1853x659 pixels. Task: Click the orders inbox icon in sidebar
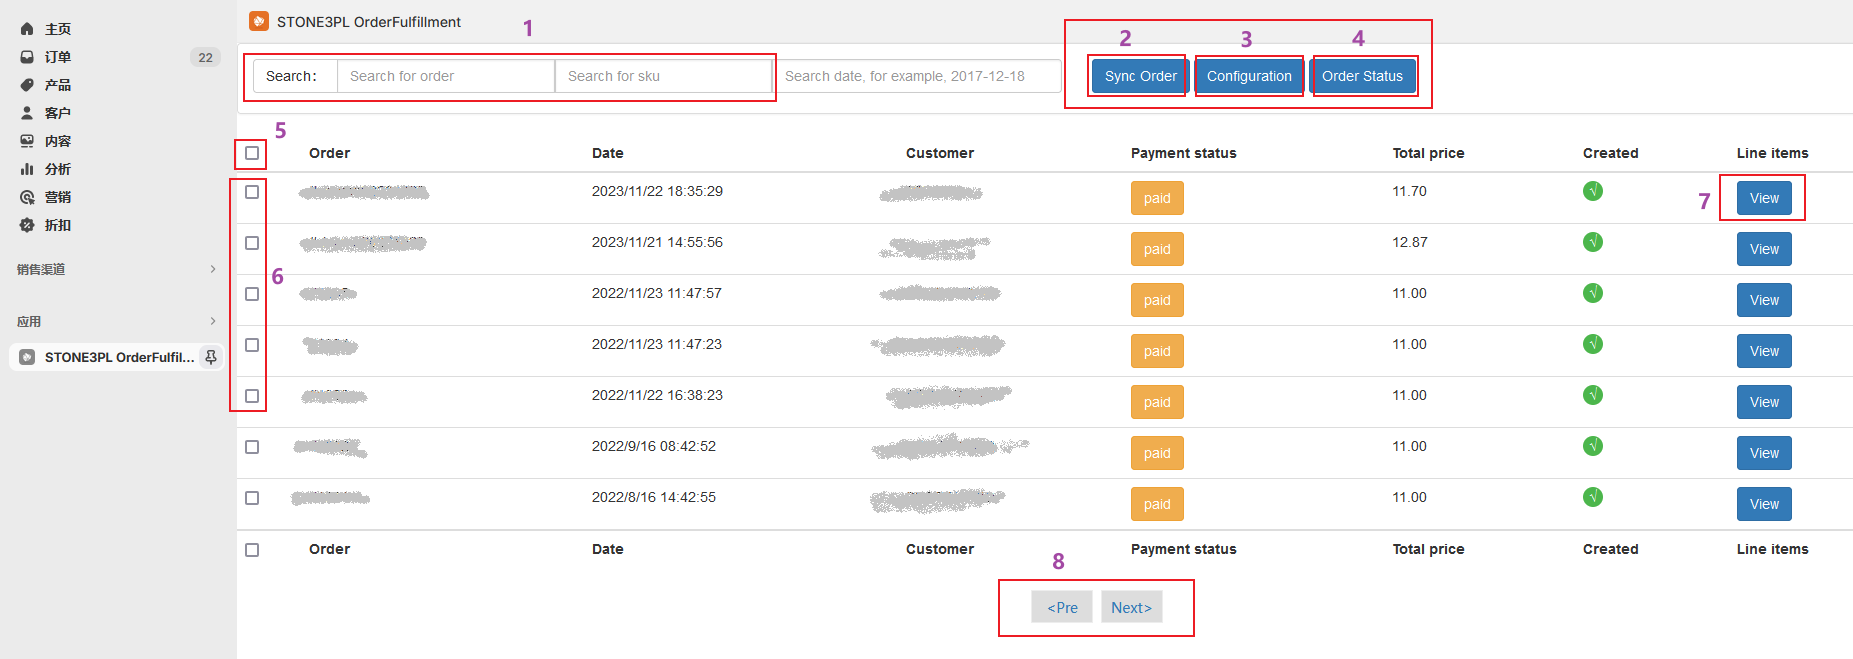tap(27, 57)
